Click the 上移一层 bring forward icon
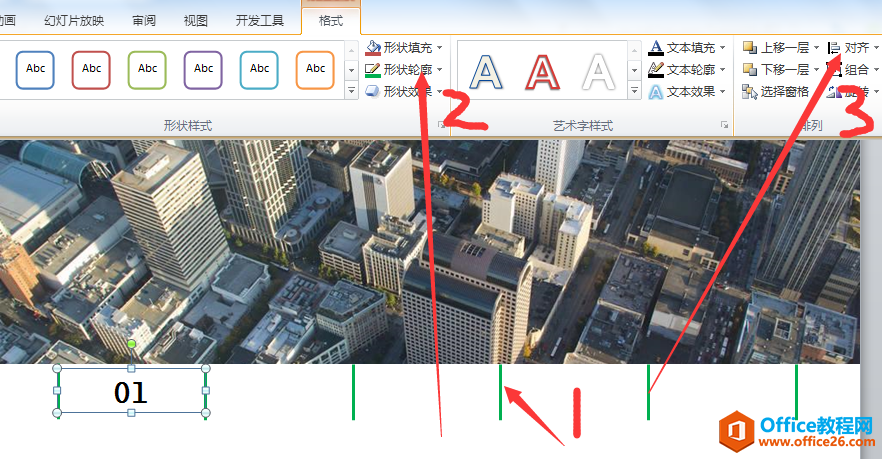 pos(750,48)
